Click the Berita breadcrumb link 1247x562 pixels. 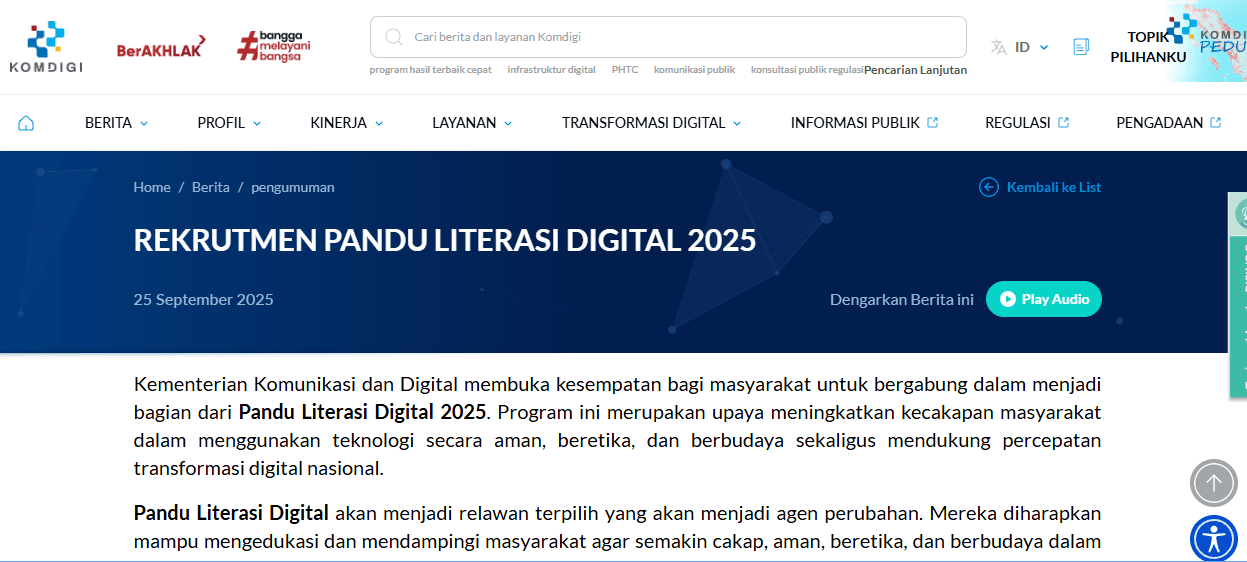[x=210, y=187]
